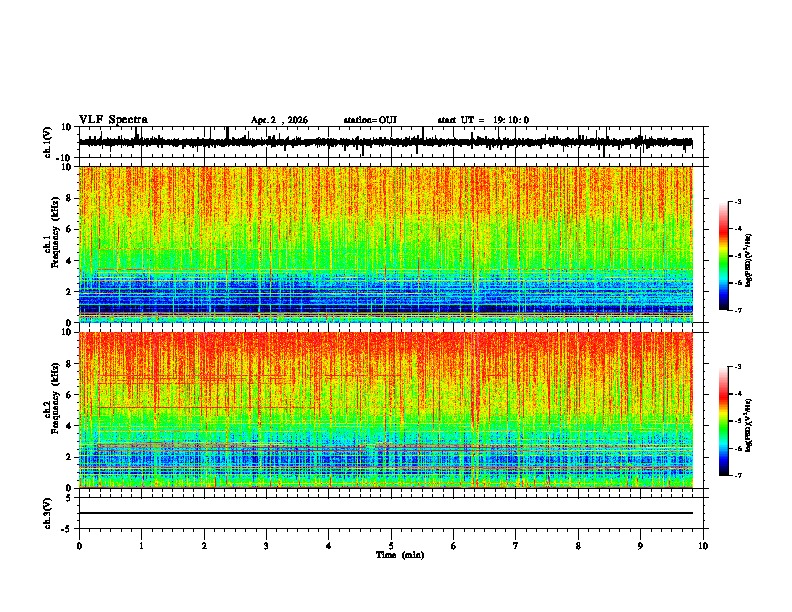
Task: Click the "-3" label on ch.1 color bar
Action: pyautogui.click(x=737, y=201)
